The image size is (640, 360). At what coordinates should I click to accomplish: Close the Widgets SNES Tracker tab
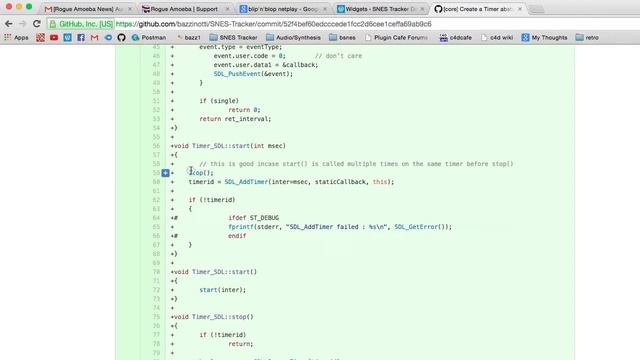[422, 9]
